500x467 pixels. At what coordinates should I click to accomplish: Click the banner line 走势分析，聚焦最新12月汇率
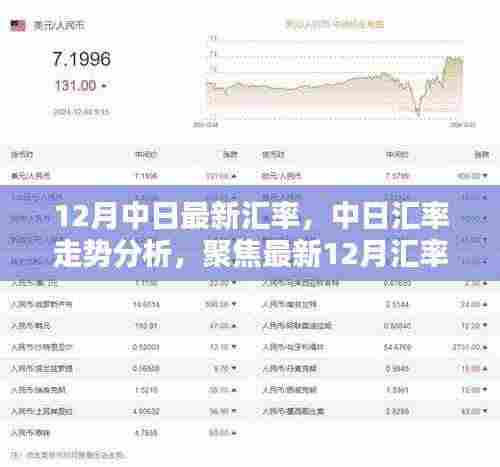(251, 255)
